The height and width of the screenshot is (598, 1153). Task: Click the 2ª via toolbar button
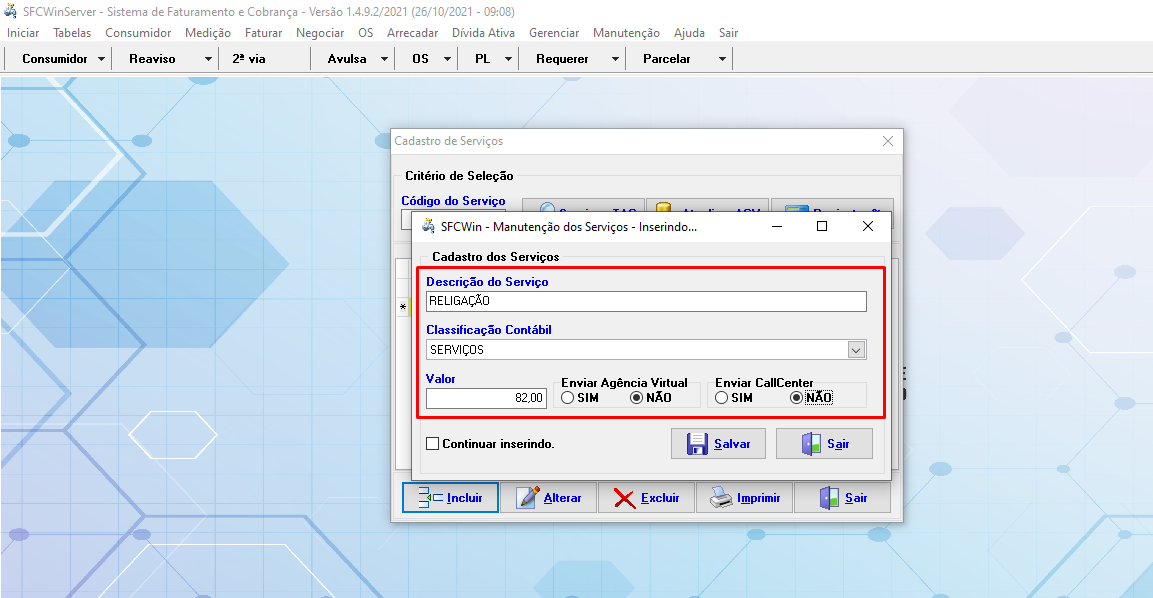(x=249, y=59)
